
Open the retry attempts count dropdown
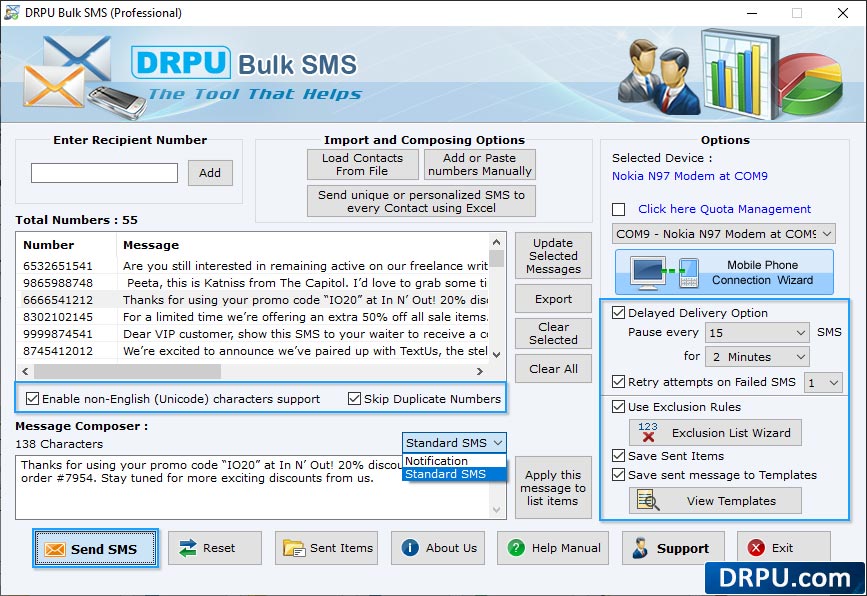823,383
